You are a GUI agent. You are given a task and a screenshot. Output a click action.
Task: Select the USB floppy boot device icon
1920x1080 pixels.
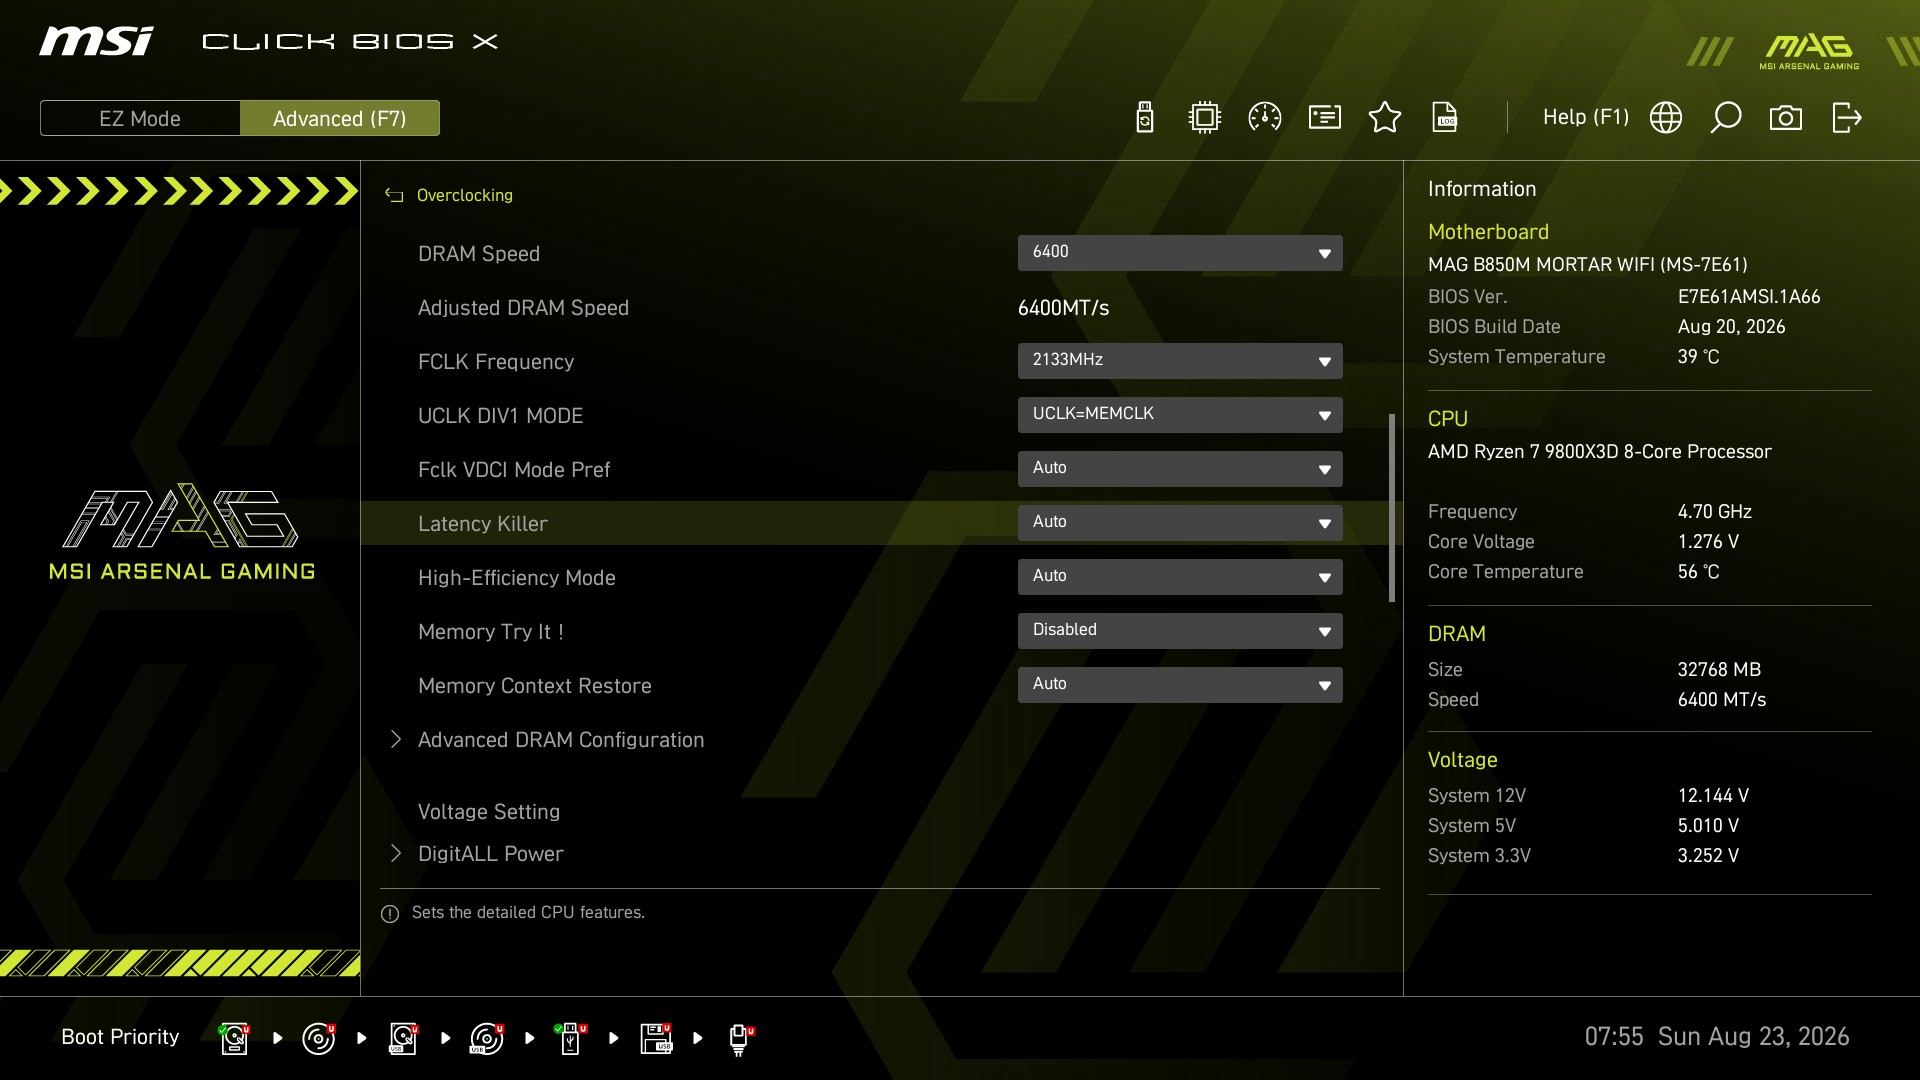656,1038
